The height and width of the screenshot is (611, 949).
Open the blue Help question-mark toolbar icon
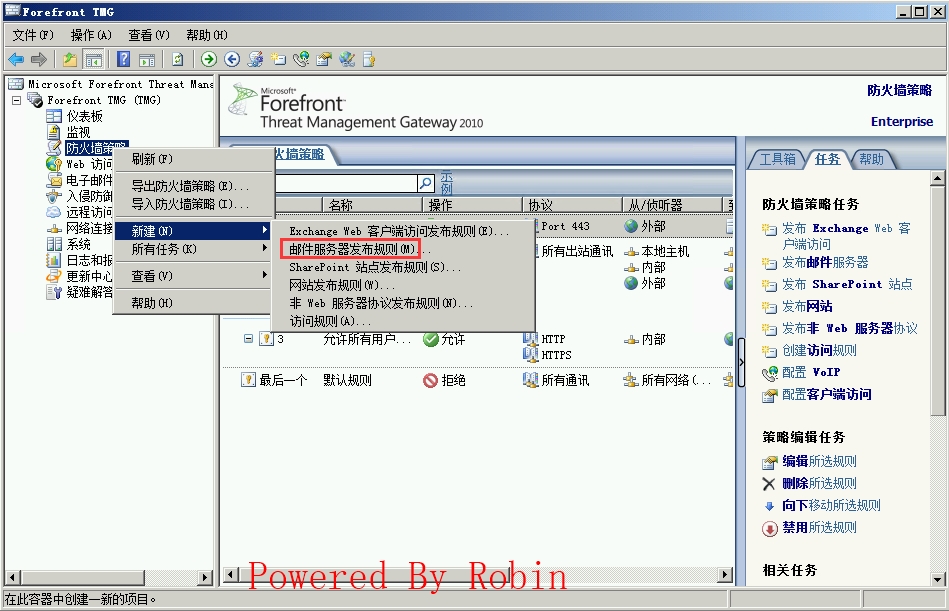(x=123, y=59)
